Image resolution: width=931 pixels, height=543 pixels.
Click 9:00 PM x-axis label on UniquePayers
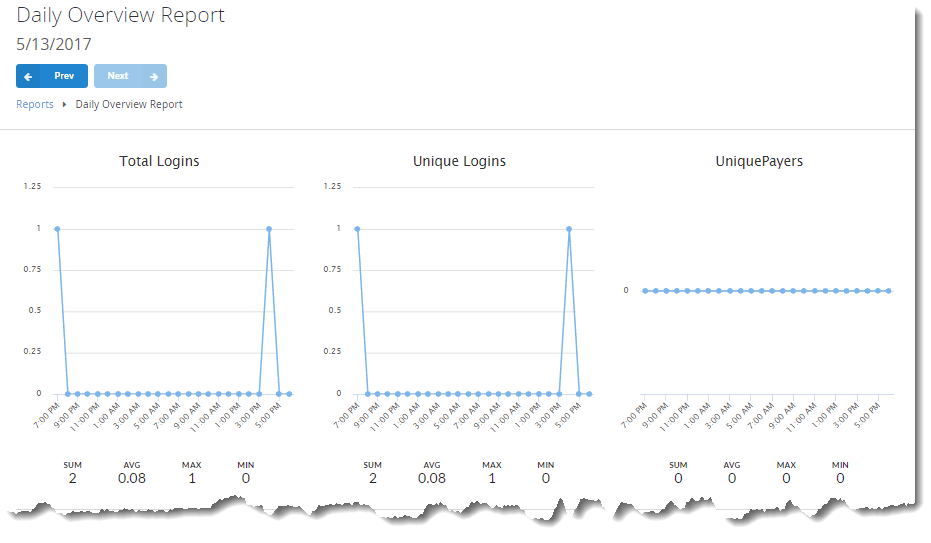click(x=656, y=415)
